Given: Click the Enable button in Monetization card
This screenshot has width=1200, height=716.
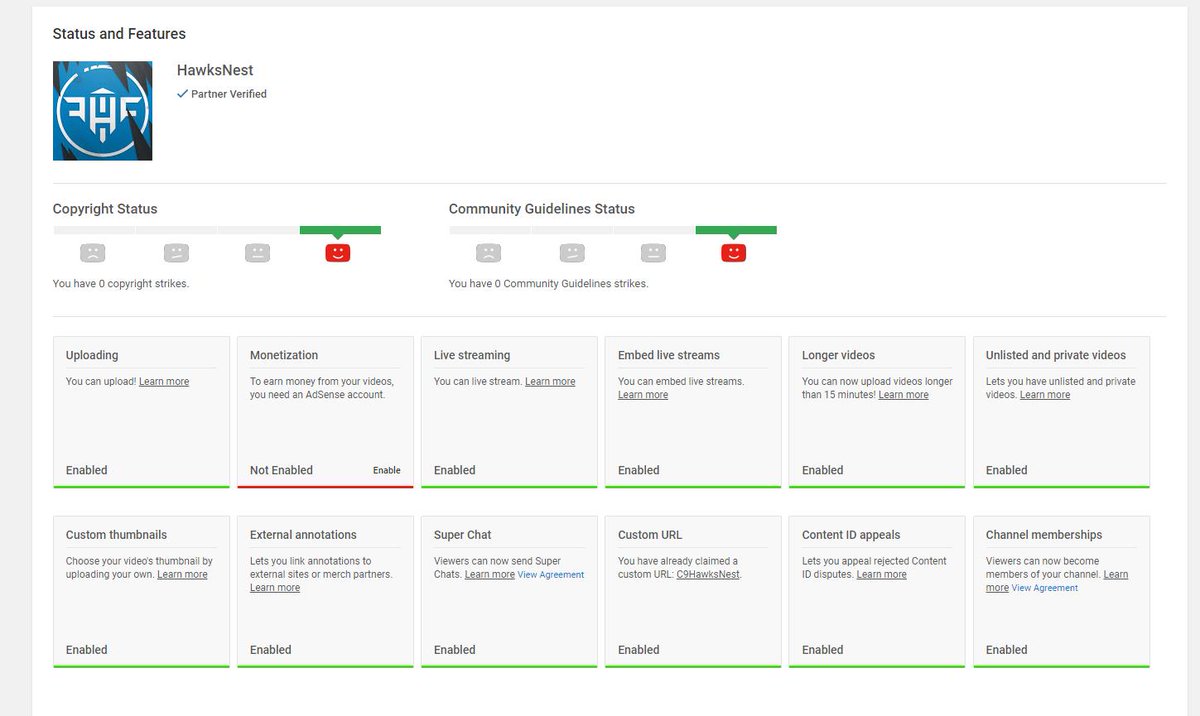Looking at the screenshot, I should pos(387,470).
